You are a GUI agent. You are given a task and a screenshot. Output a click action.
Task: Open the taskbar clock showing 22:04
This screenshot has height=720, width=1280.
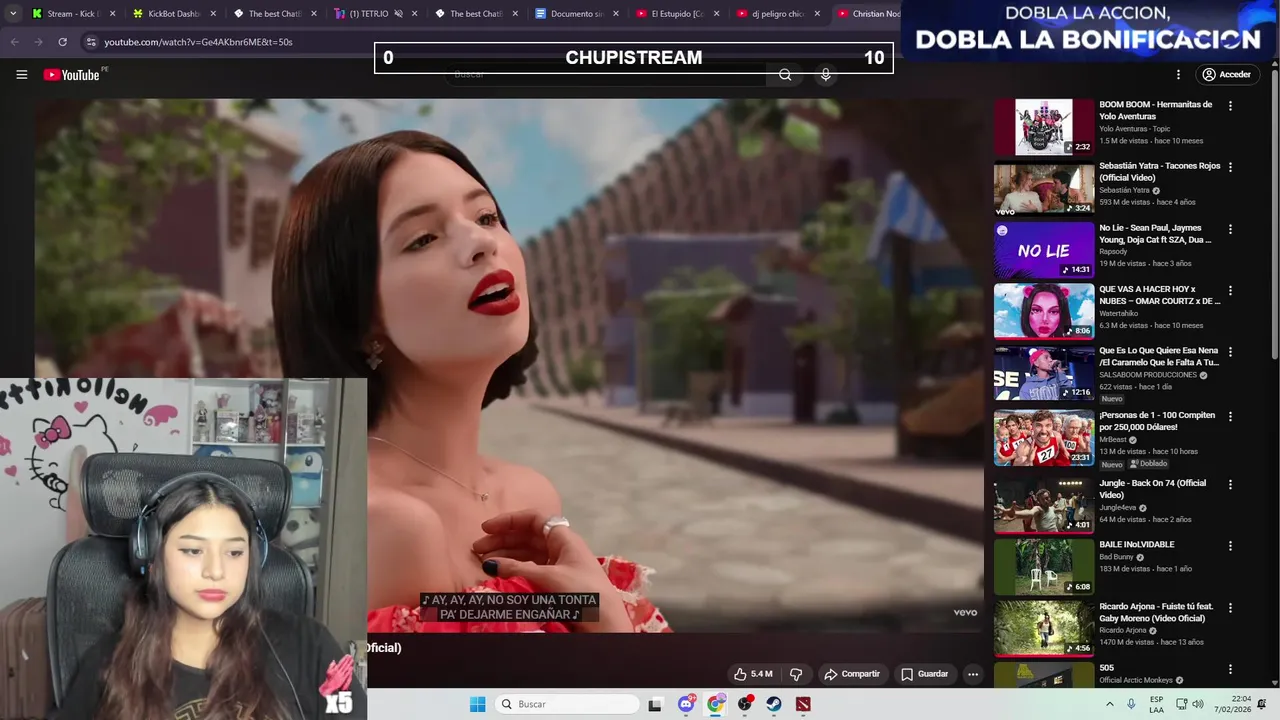[x=1231, y=704]
